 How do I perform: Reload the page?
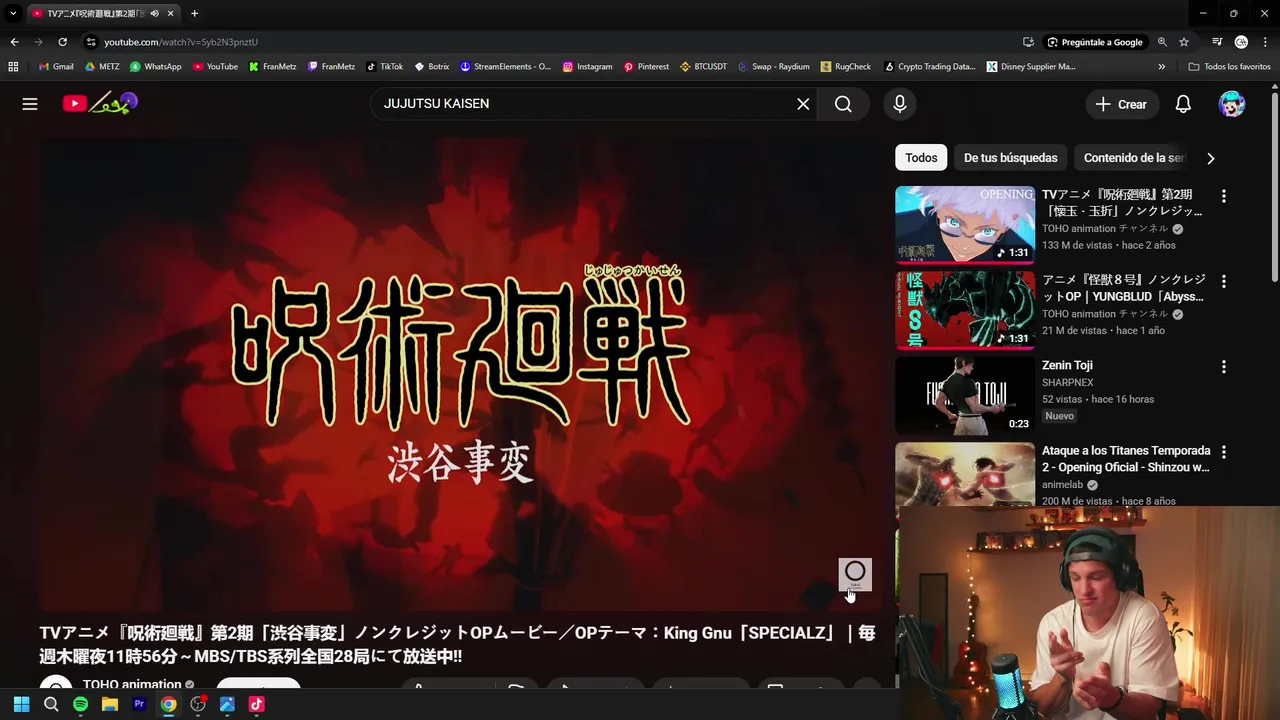(62, 42)
